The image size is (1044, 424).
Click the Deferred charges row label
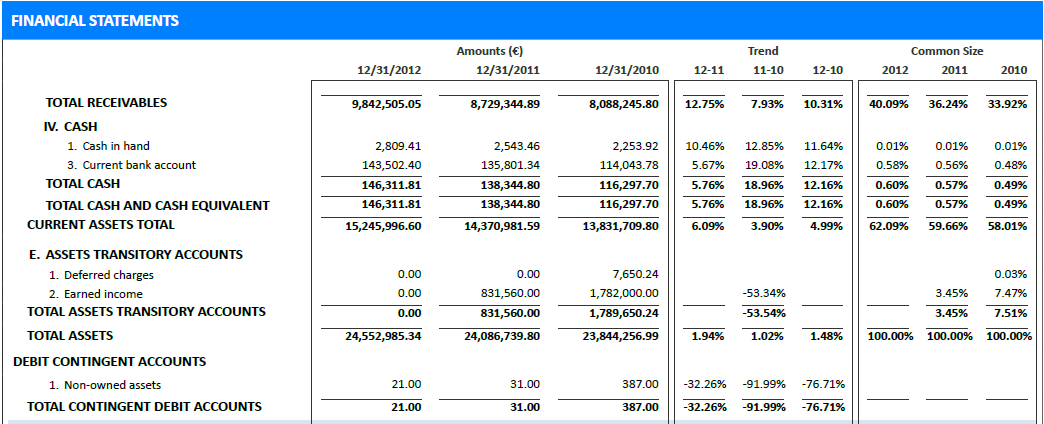click(x=108, y=274)
